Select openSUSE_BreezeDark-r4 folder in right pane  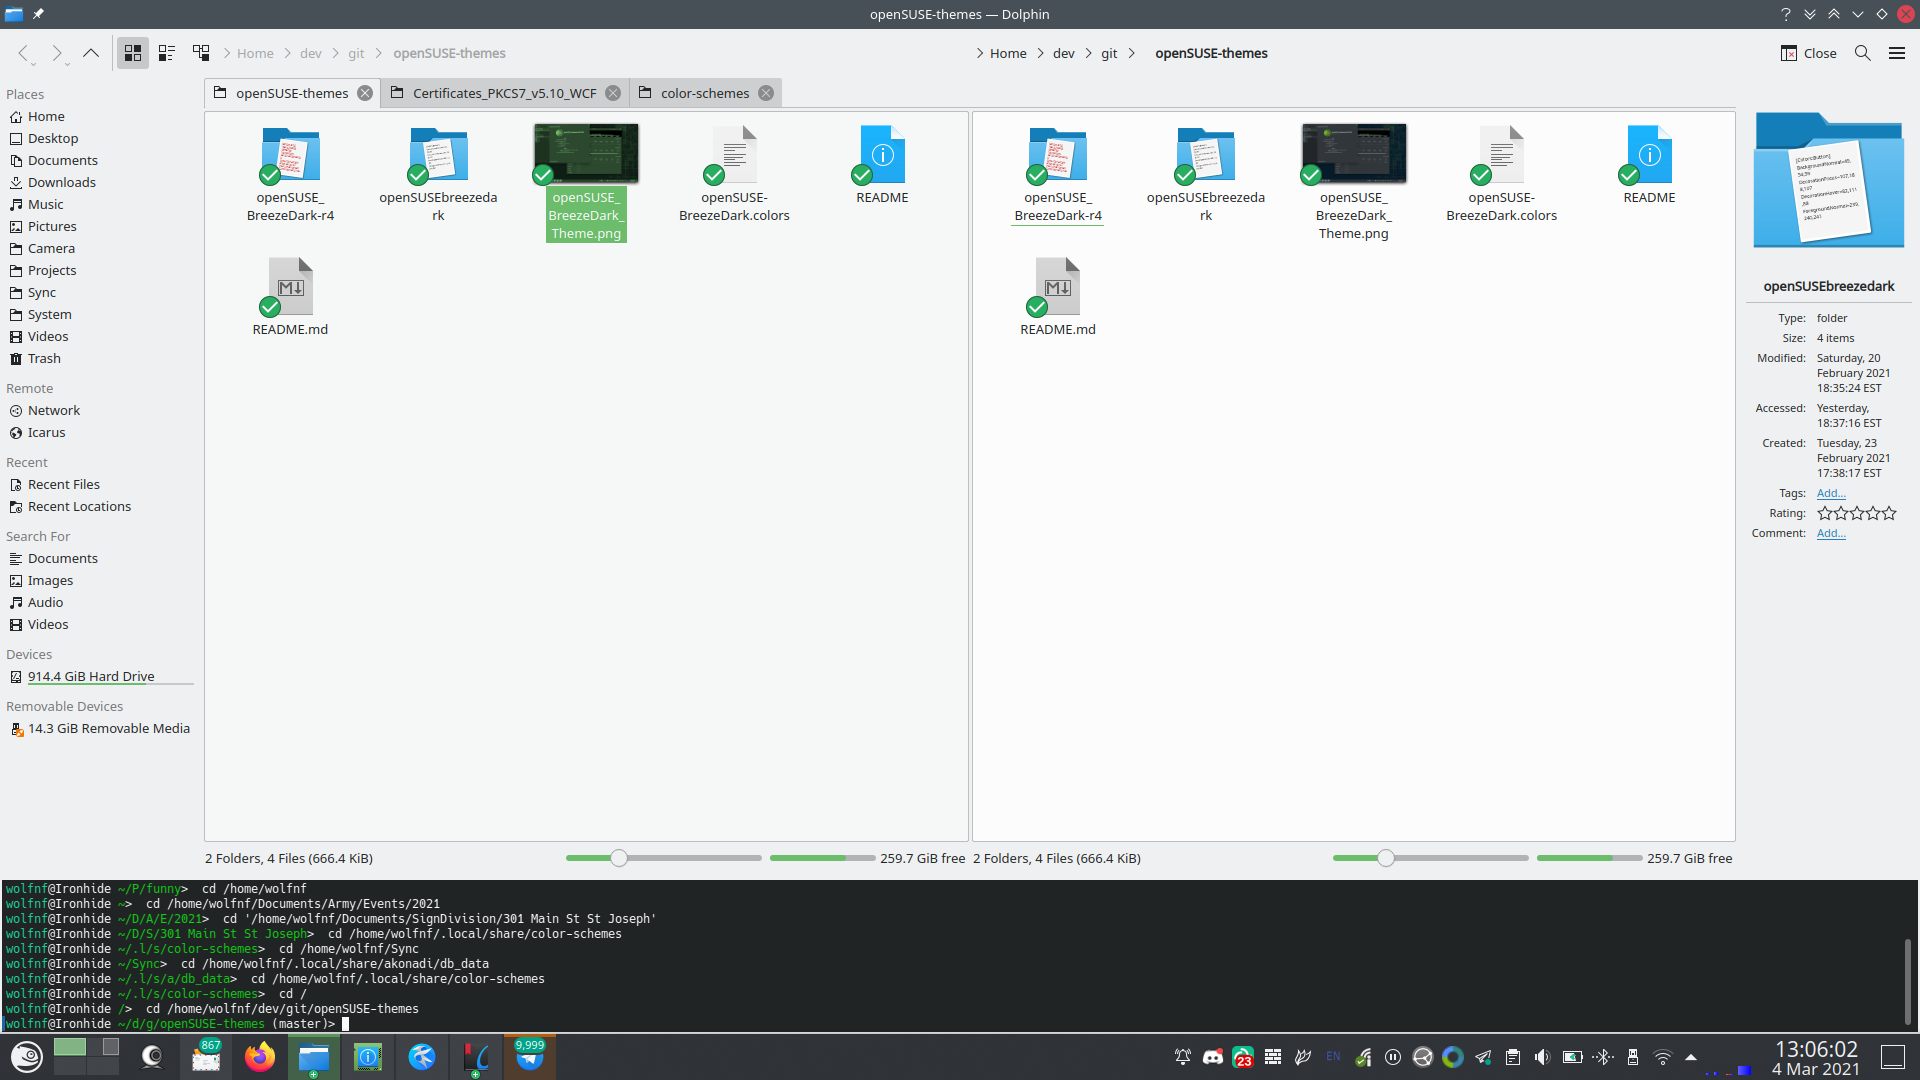click(1058, 174)
